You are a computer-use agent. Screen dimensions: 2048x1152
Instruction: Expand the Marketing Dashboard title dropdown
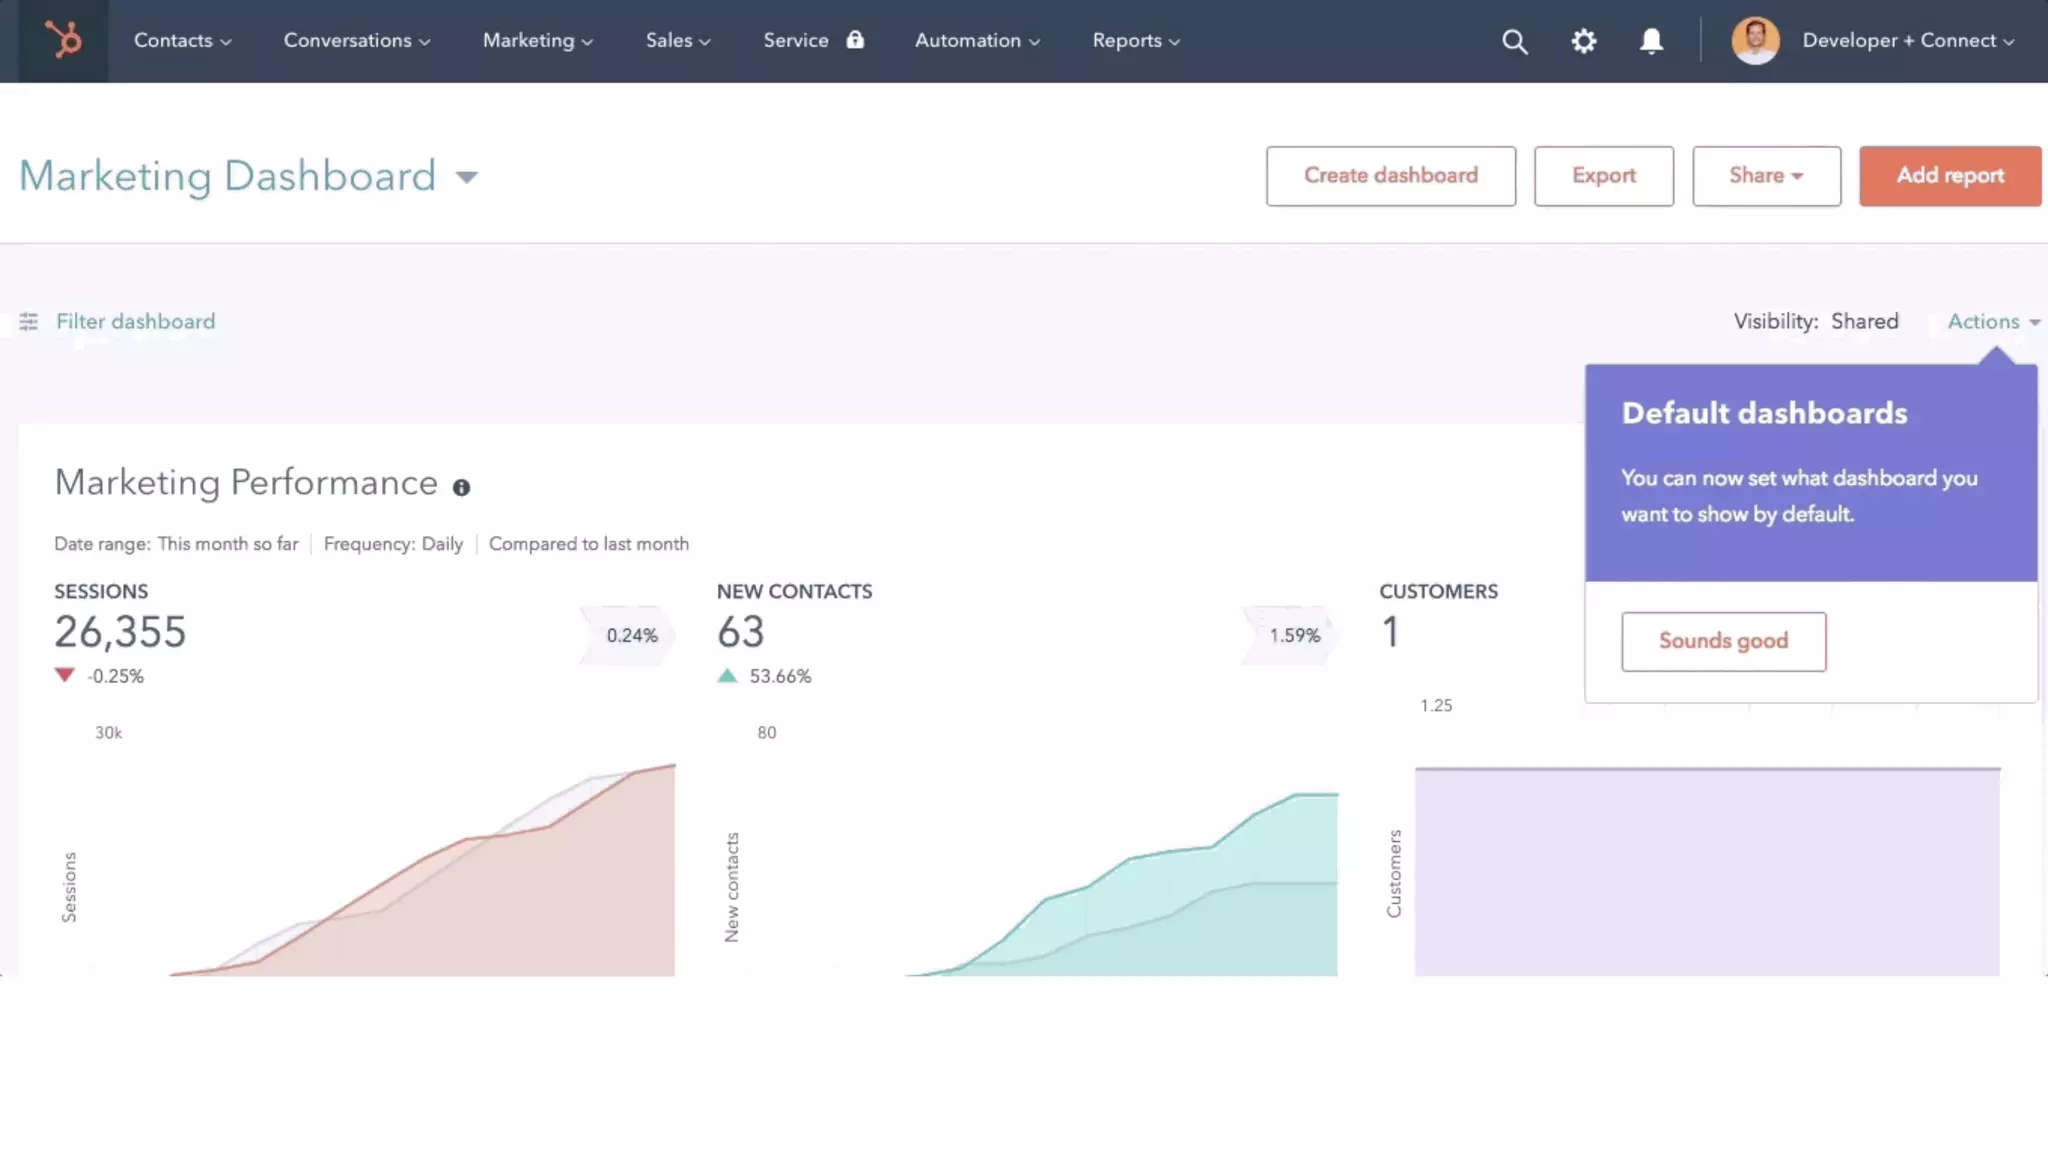(466, 177)
